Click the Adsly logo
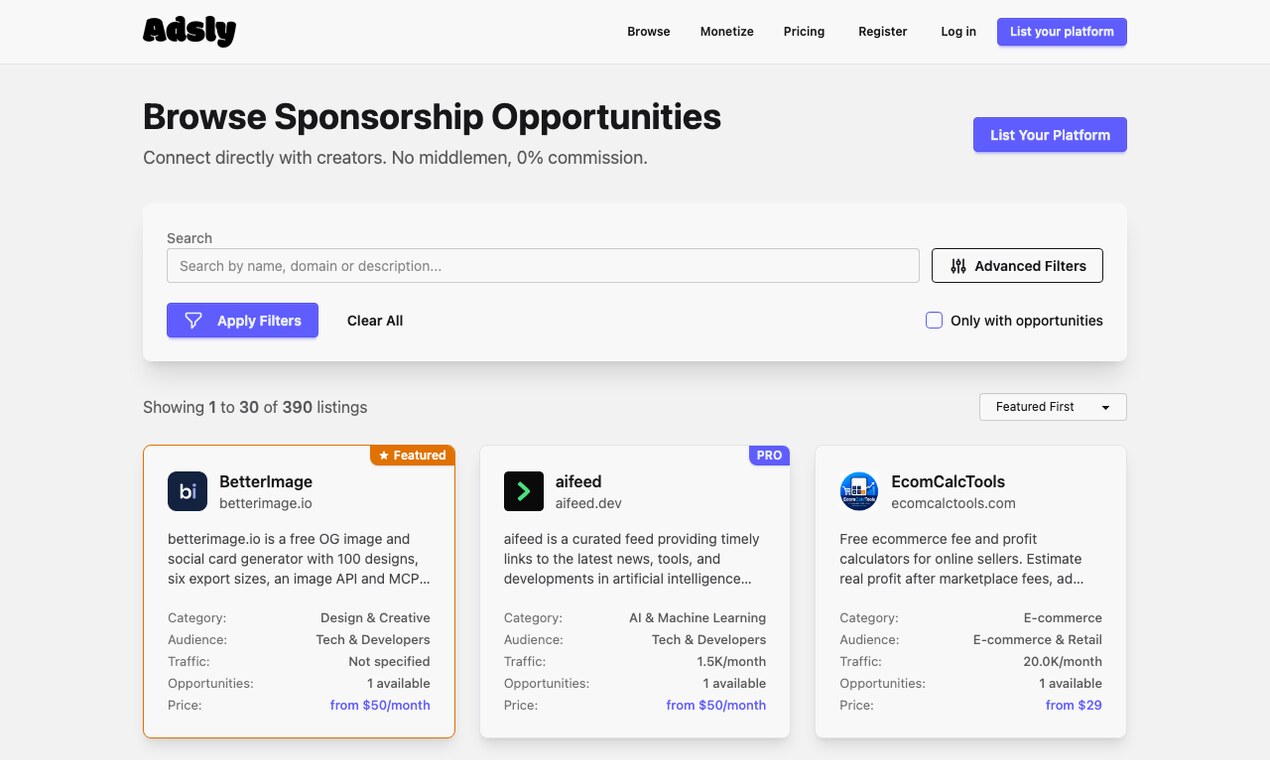Screen dimensions: 1270x760 (x=189, y=31)
